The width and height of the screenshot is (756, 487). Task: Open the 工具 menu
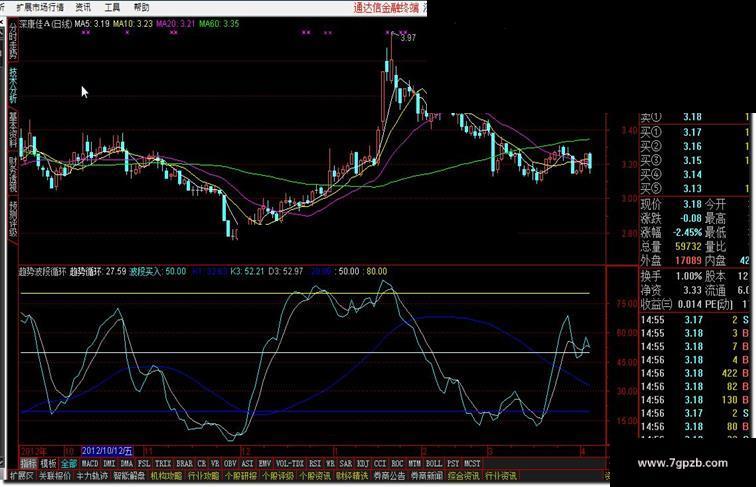click(x=112, y=7)
